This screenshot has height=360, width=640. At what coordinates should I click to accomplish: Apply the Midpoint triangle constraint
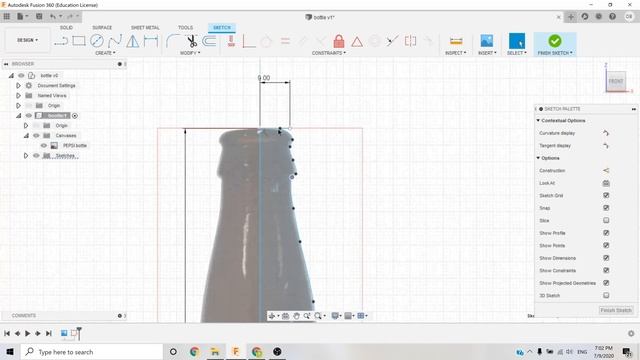click(x=357, y=42)
